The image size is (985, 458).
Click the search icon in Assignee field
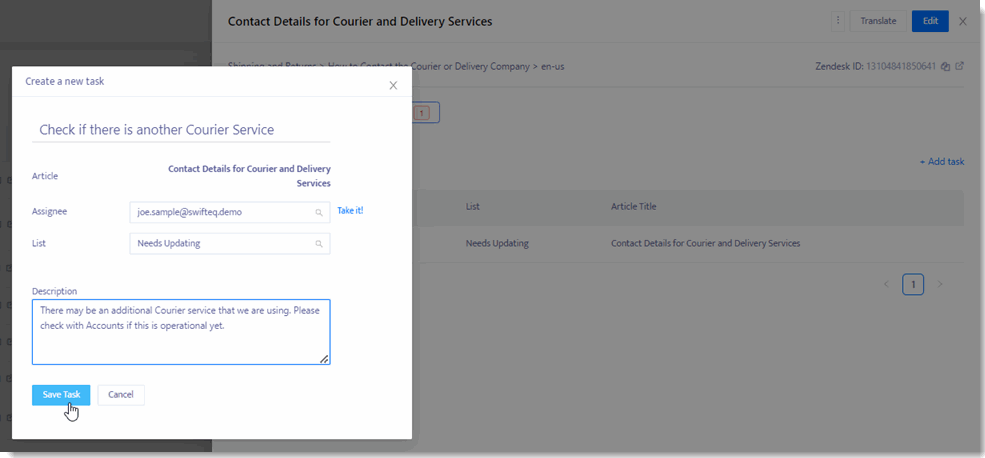point(319,213)
